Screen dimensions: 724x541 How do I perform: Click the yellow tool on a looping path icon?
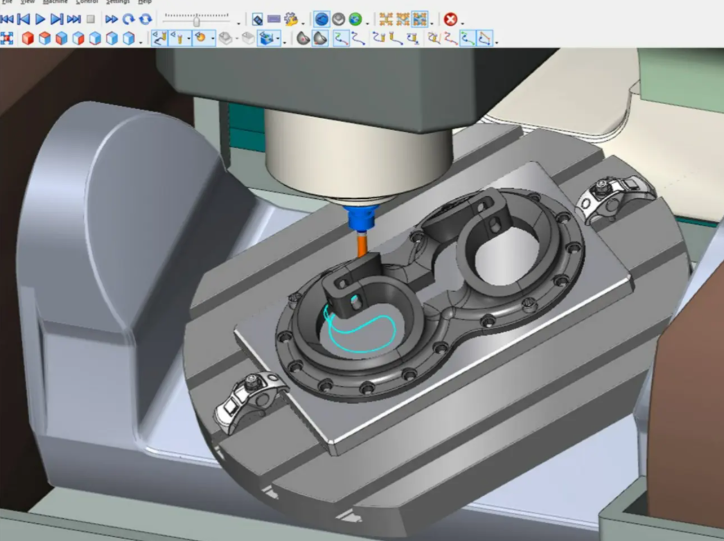pos(413,38)
